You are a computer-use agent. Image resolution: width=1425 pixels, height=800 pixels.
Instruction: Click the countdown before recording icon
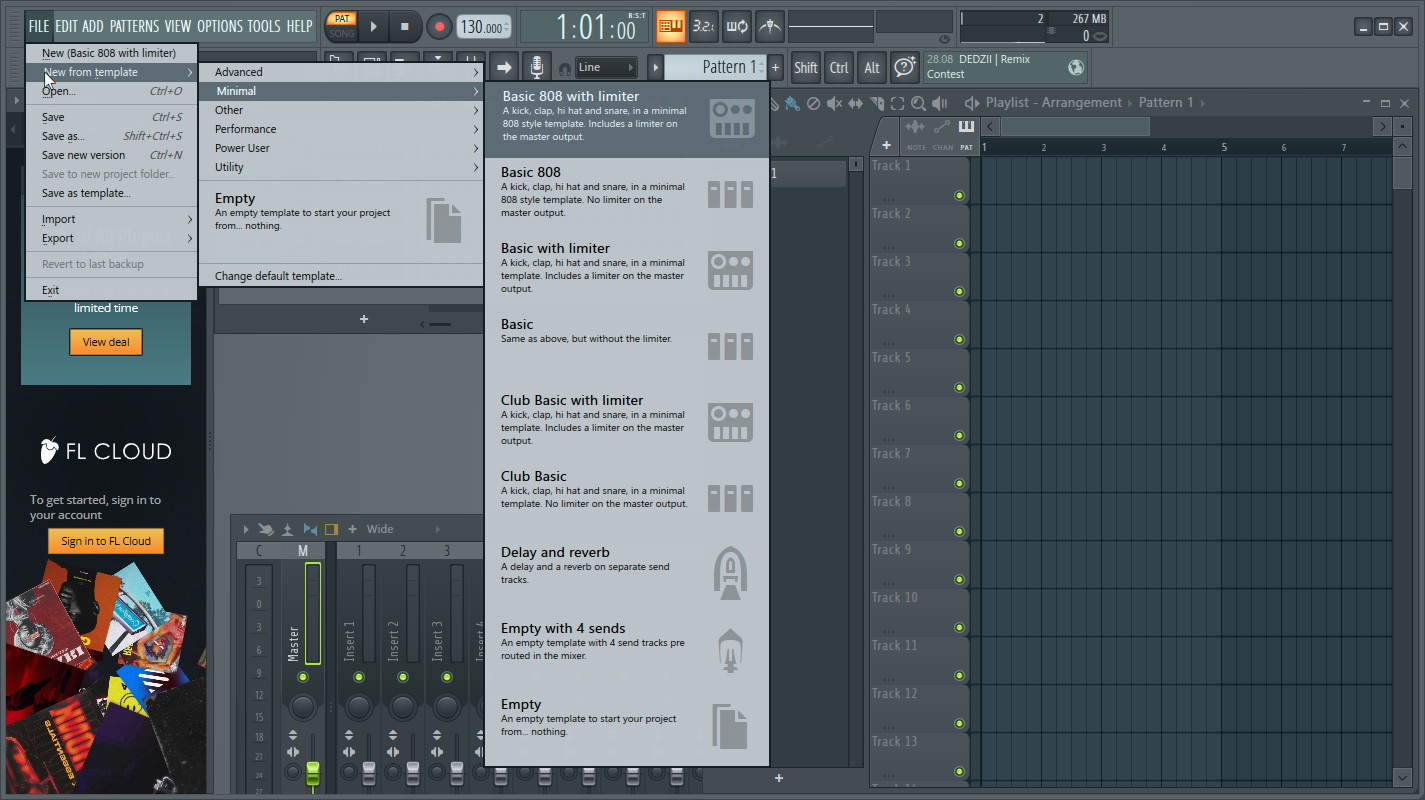704,26
